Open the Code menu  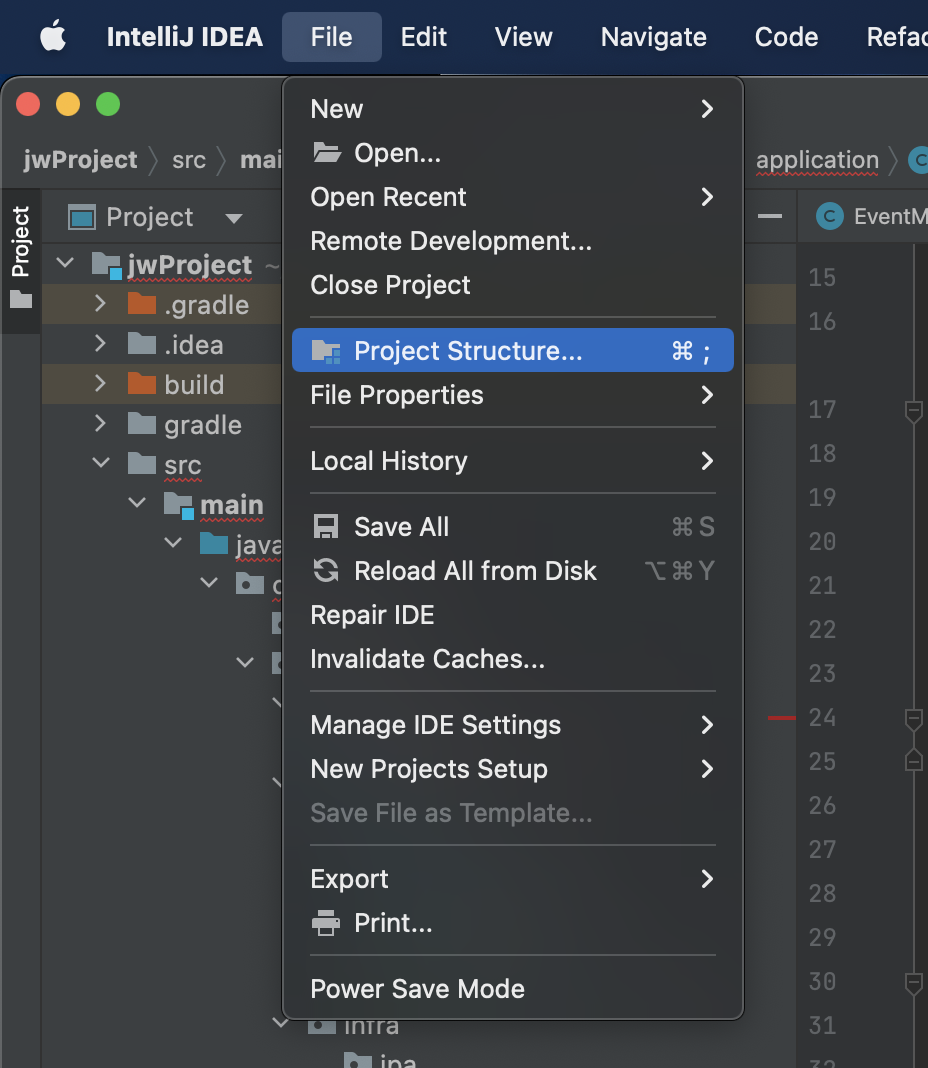786,37
